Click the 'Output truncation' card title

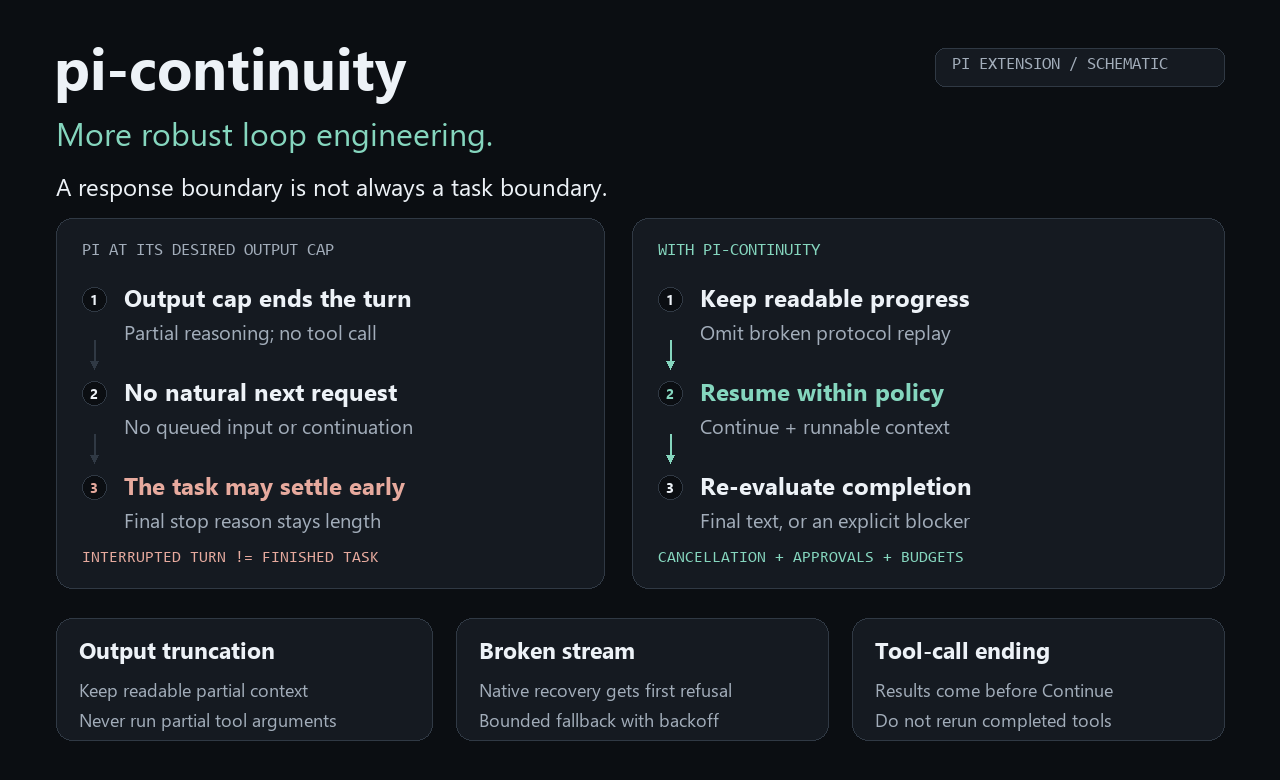tap(176, 651)
